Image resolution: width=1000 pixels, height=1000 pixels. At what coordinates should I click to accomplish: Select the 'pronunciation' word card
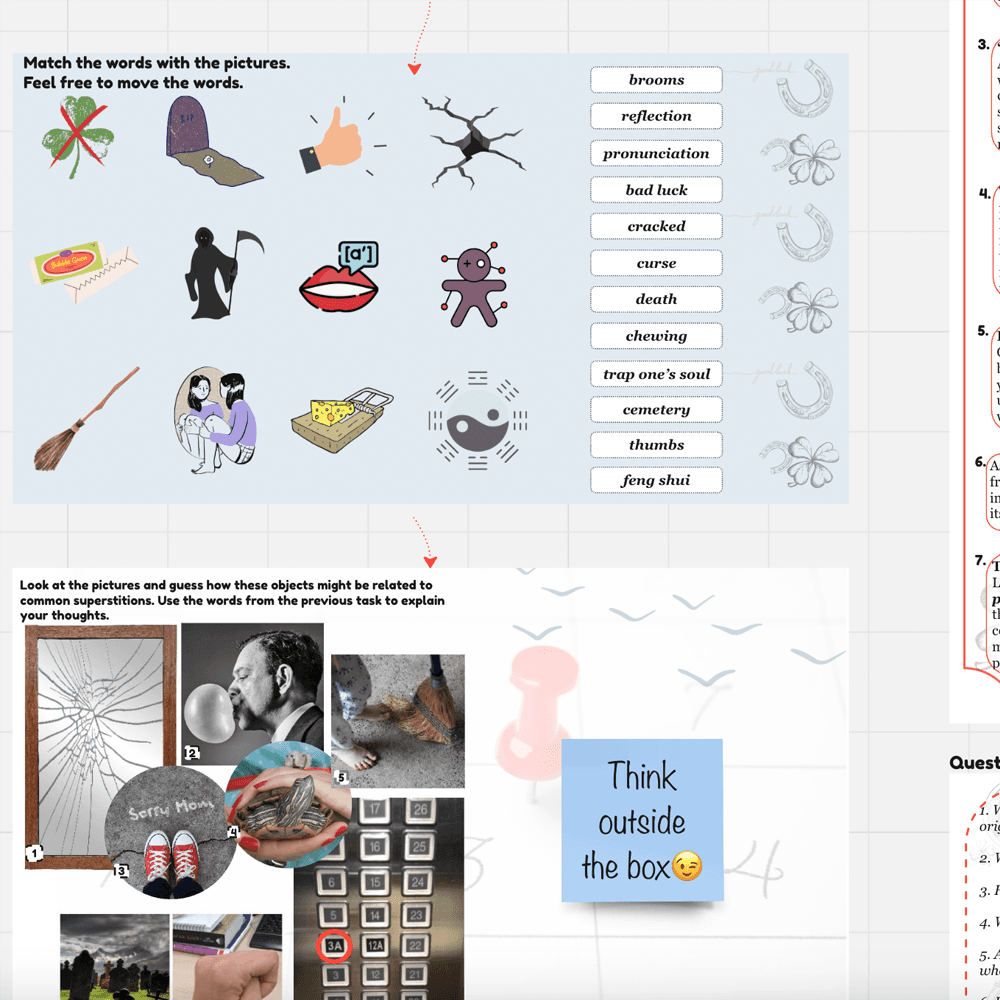tap(656, 154)
